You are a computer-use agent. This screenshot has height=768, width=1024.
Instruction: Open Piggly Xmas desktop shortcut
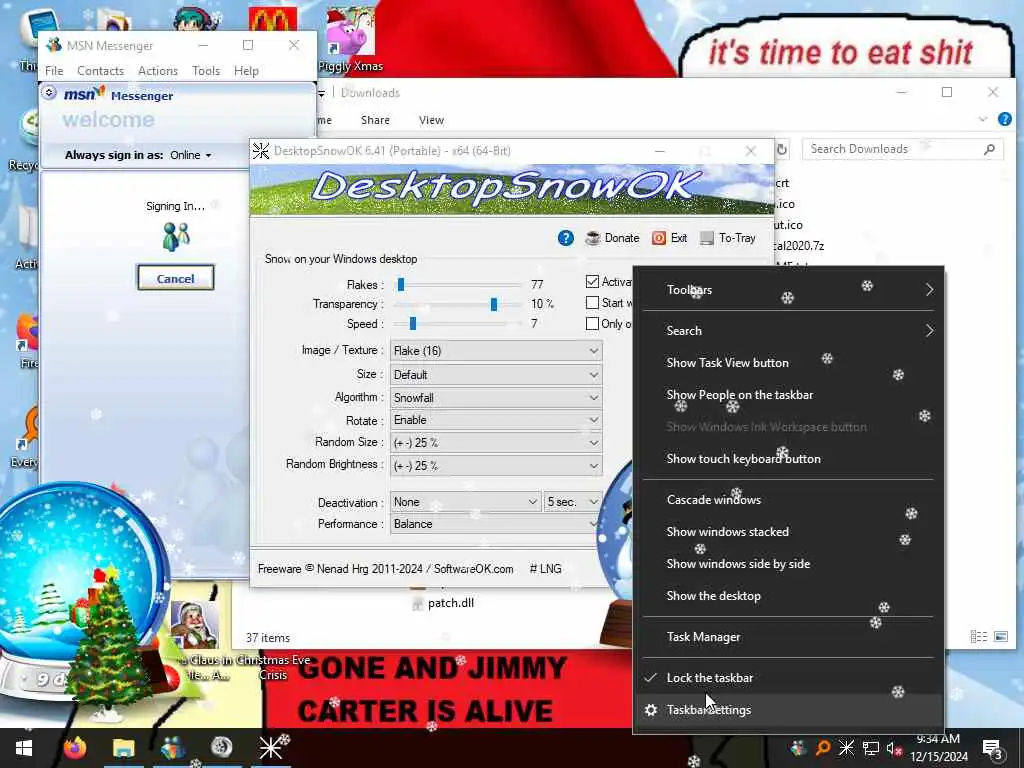point(351,38)
